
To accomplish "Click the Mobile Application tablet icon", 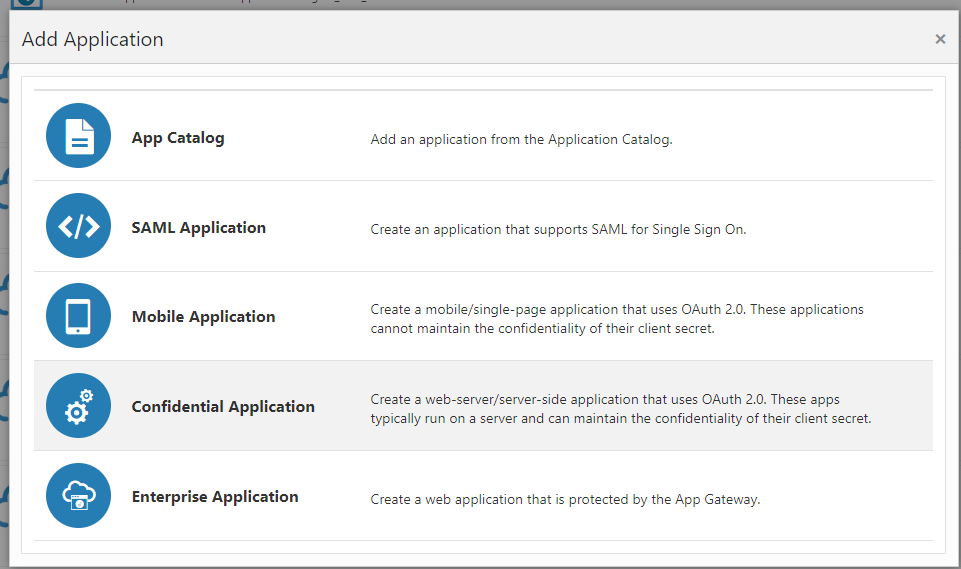I will [78, 316].
